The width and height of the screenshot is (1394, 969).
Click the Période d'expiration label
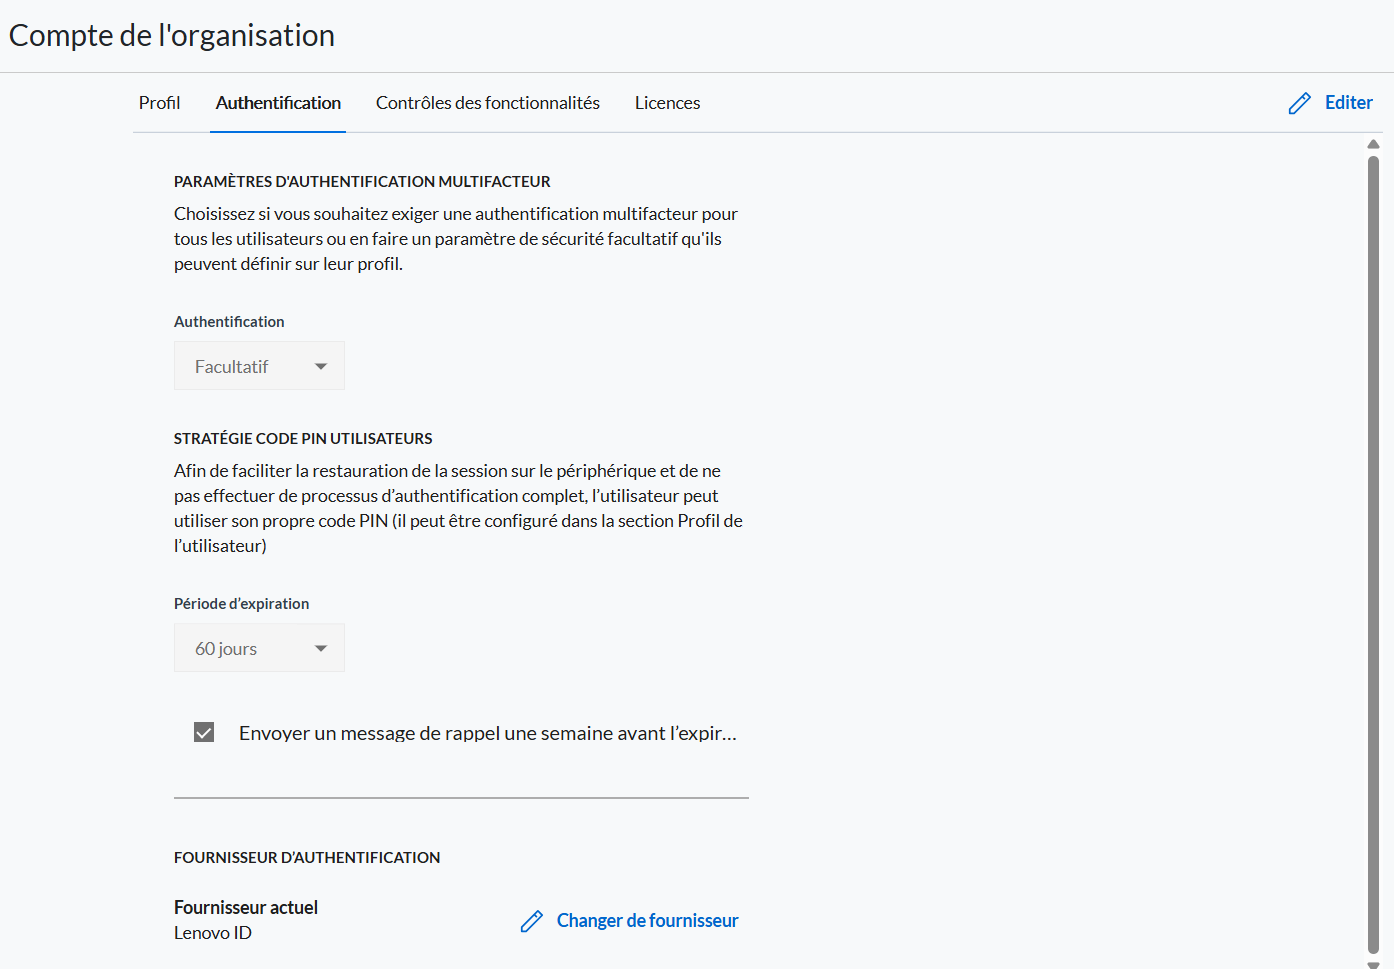tap(241, 603)
